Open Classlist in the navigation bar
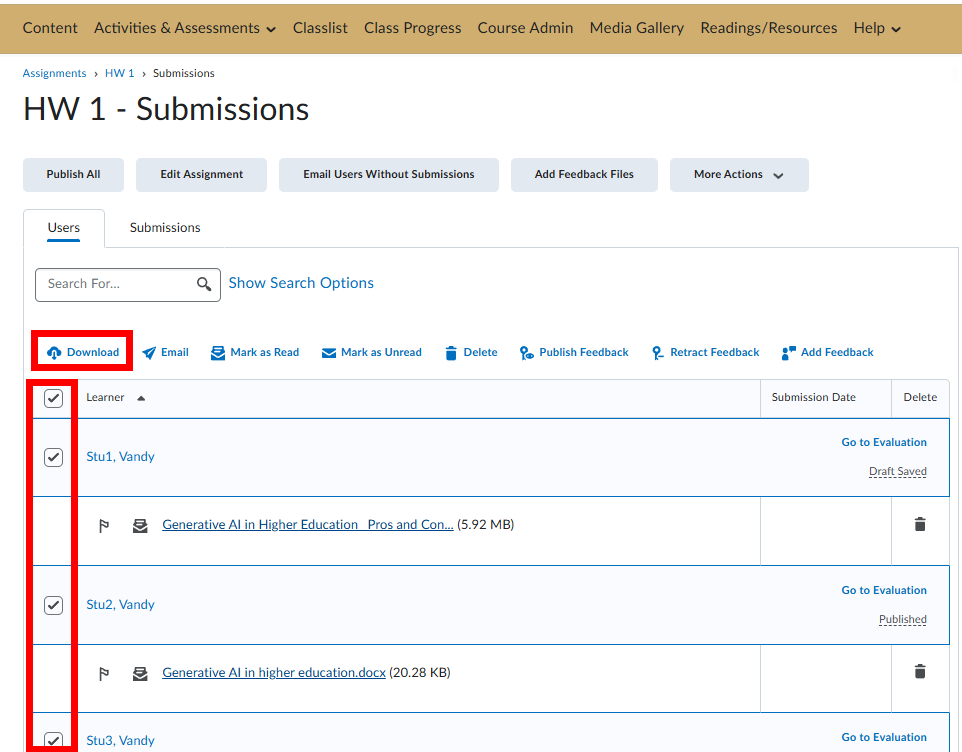 [320, 28]
